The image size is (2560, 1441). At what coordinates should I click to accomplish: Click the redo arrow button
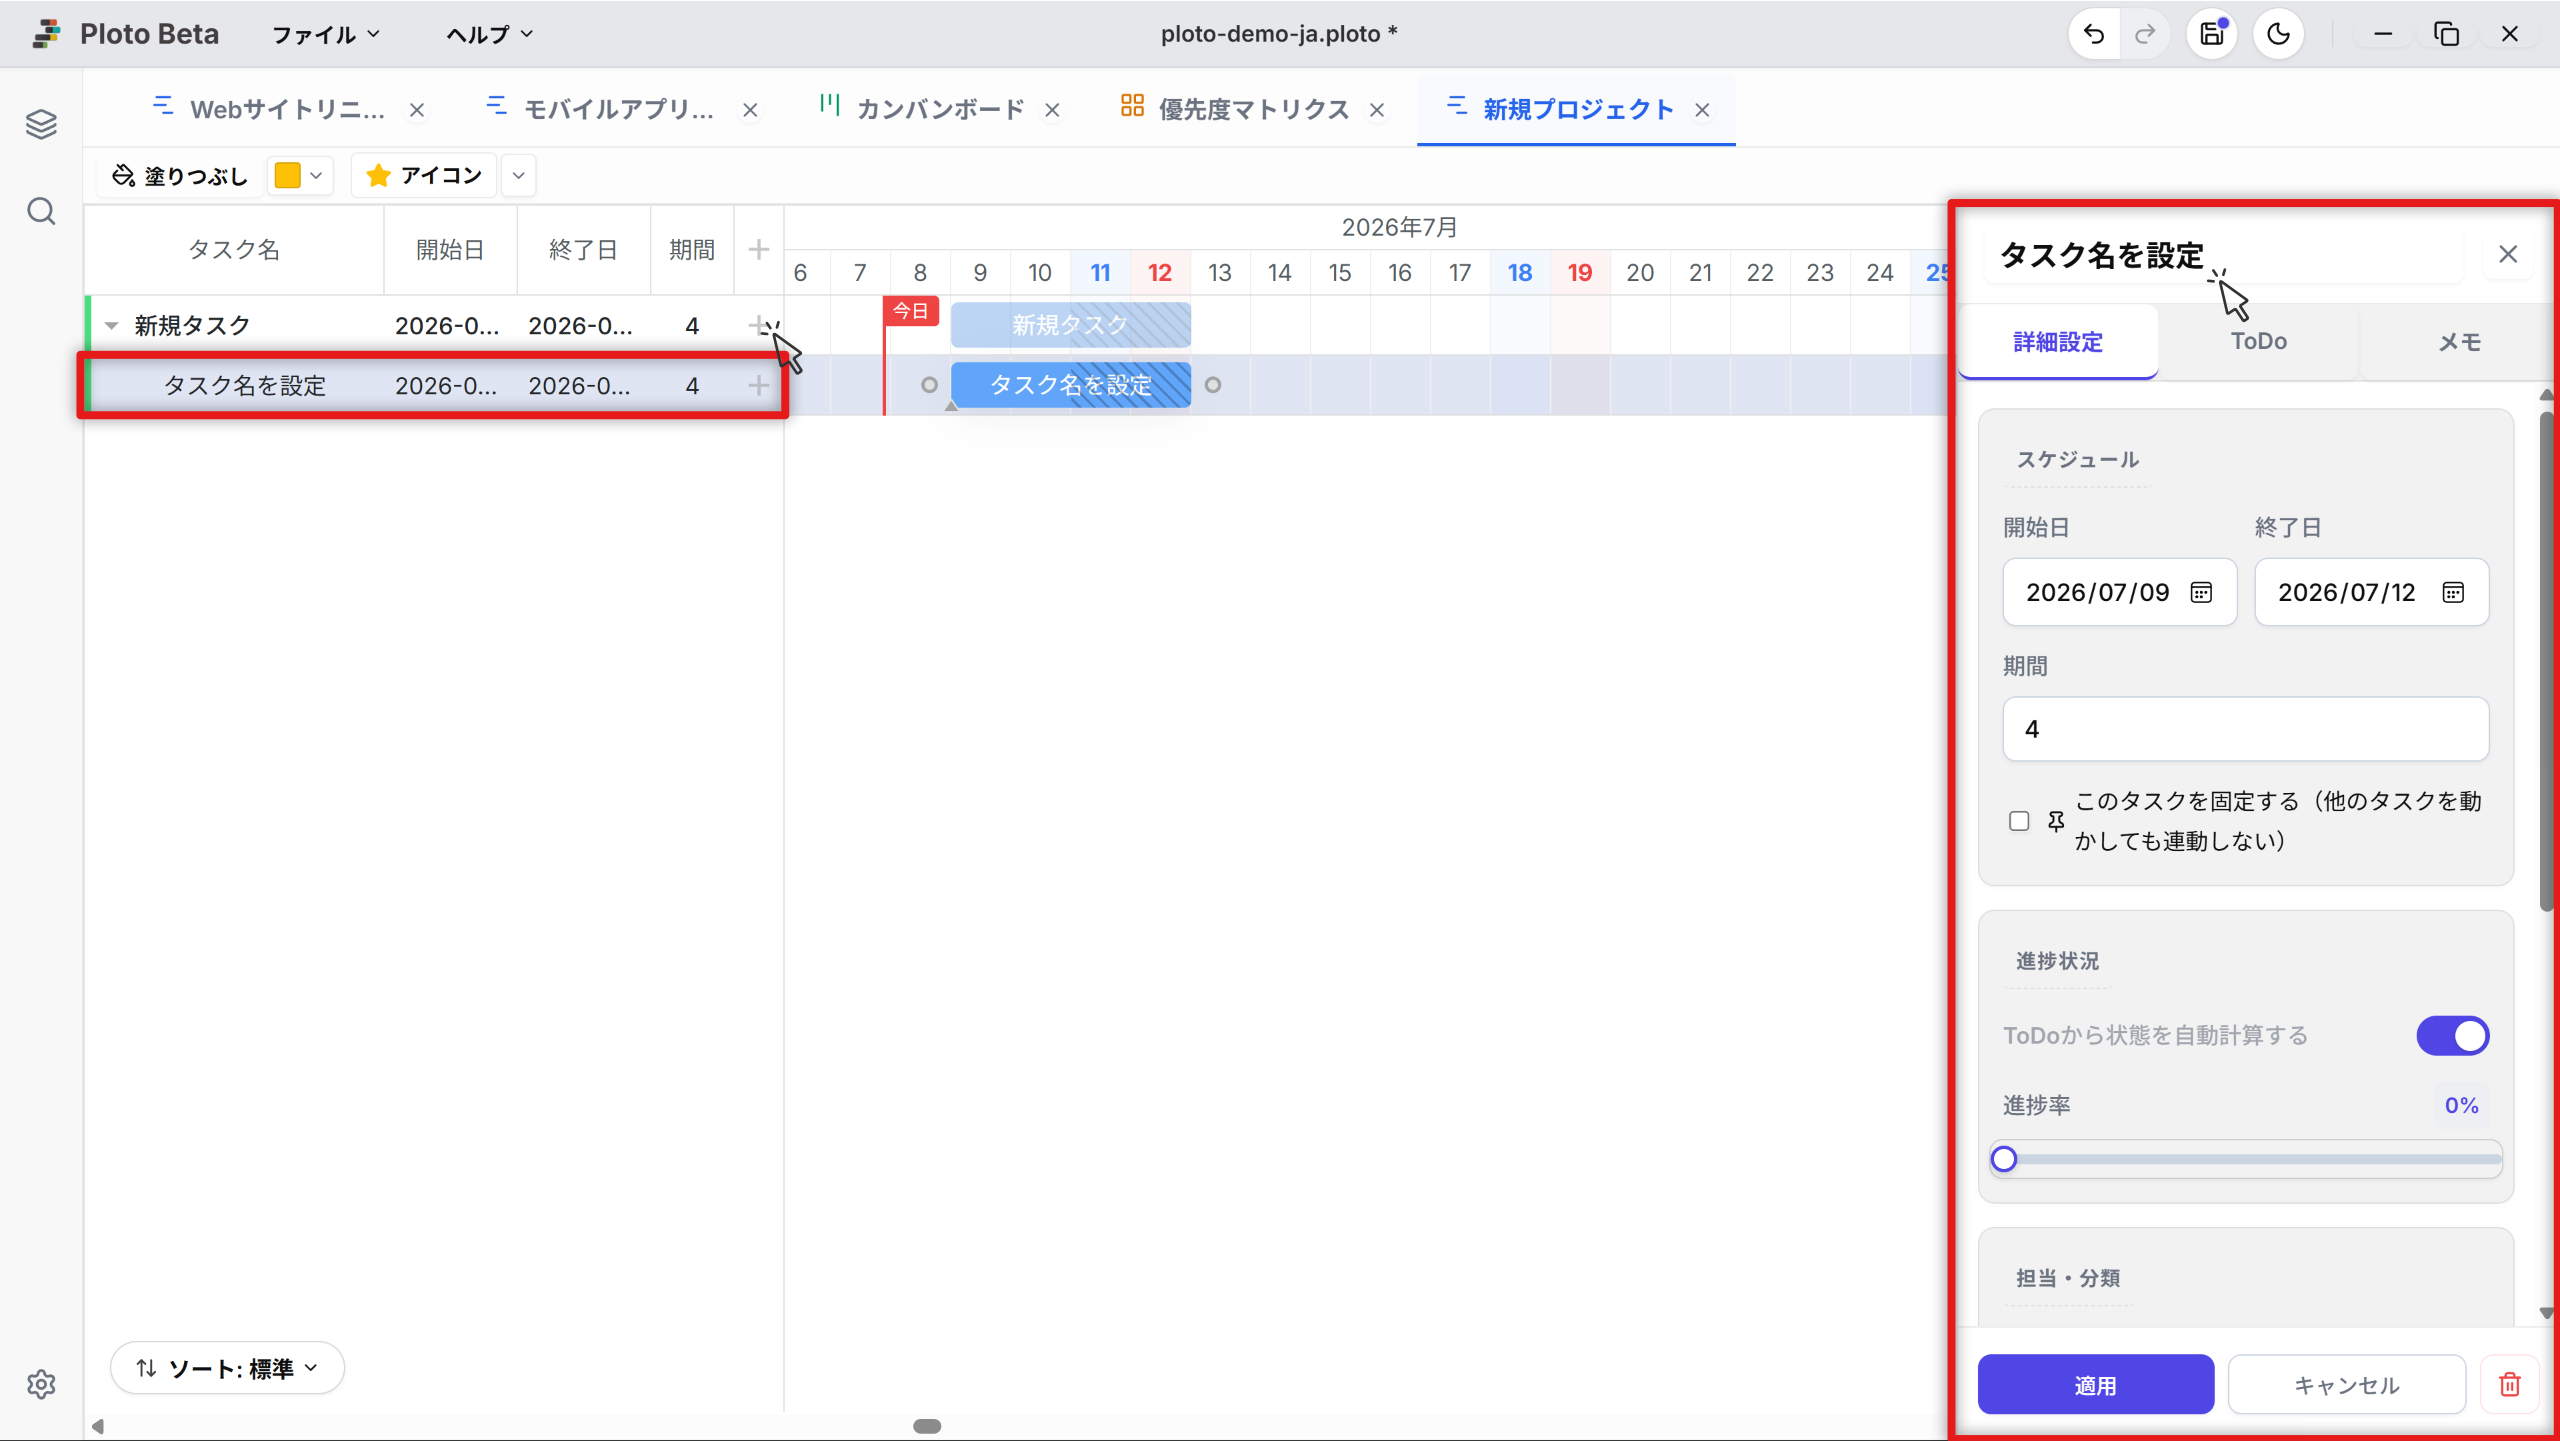coord(2144,34)
